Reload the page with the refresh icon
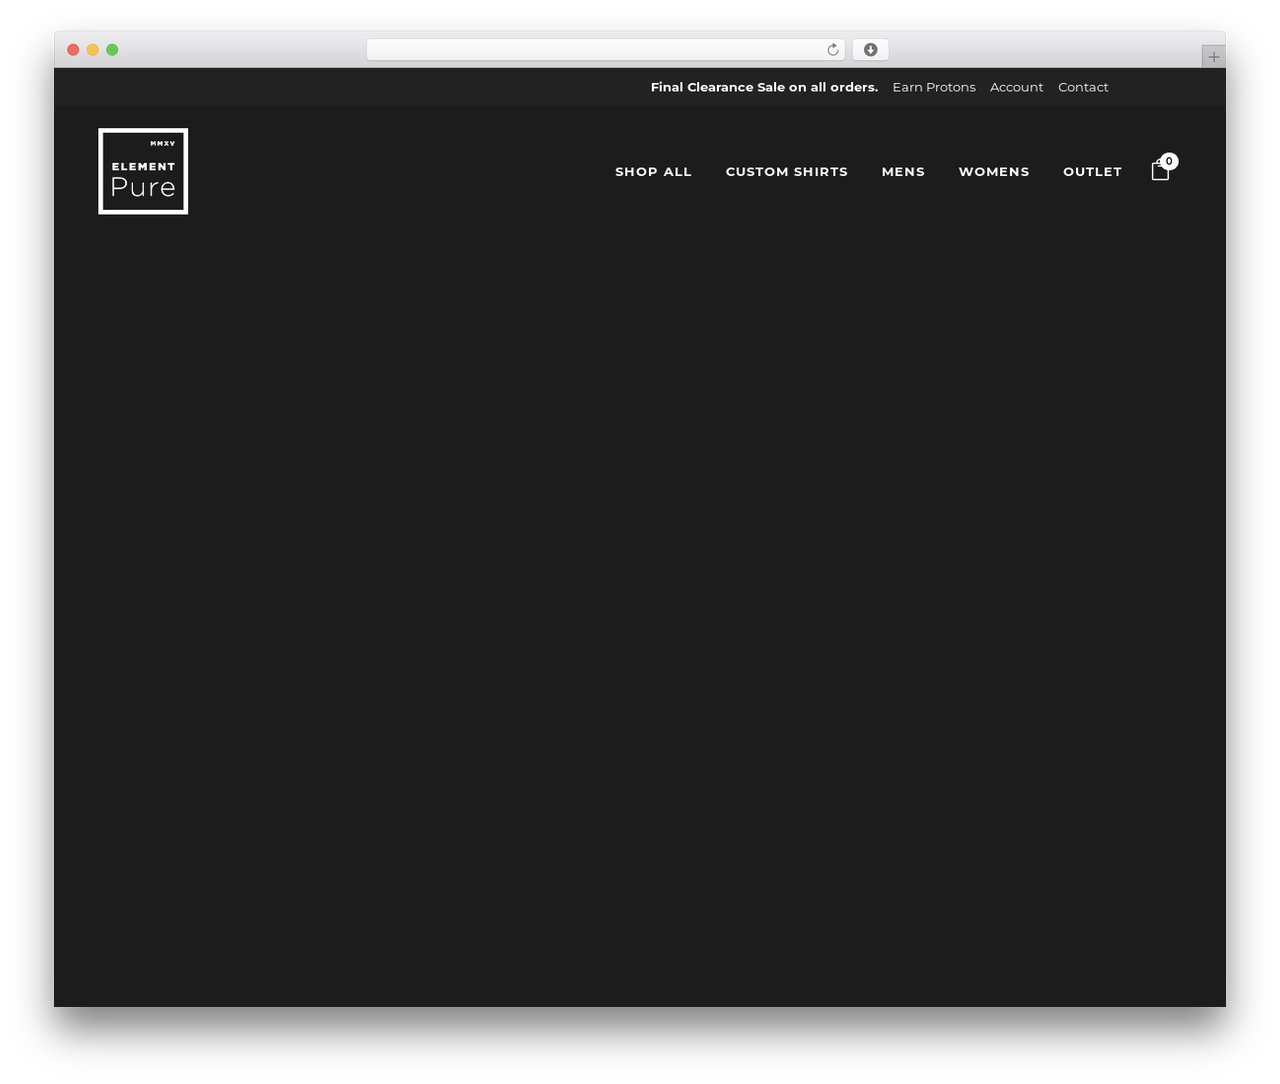This screenshot has width=1280, height=1084. click(832, 50)
